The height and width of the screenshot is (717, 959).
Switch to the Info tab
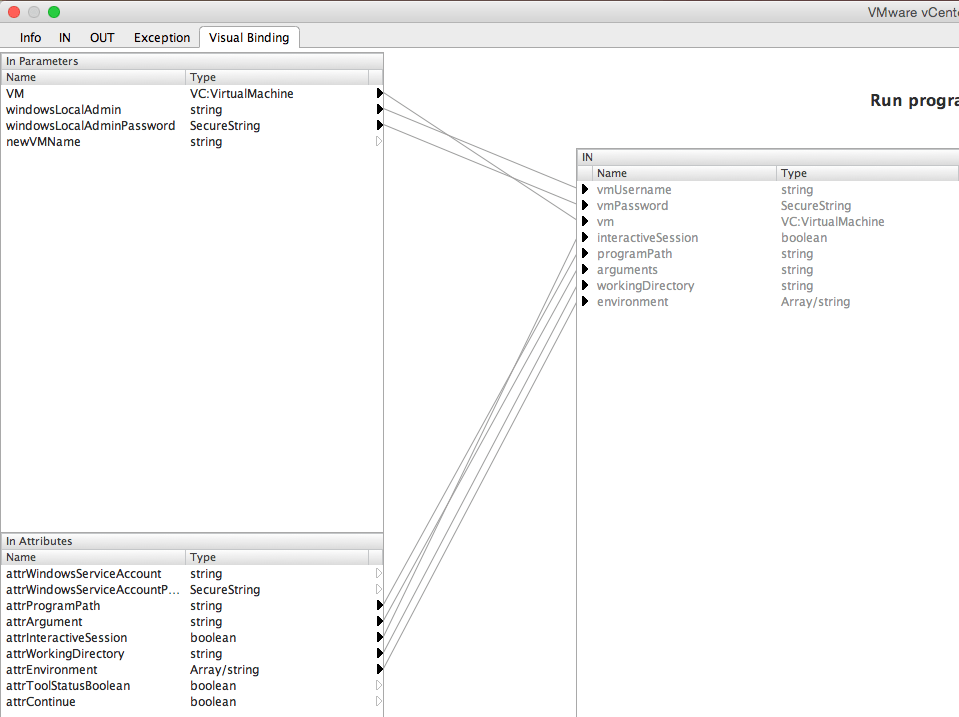(30, 37)
